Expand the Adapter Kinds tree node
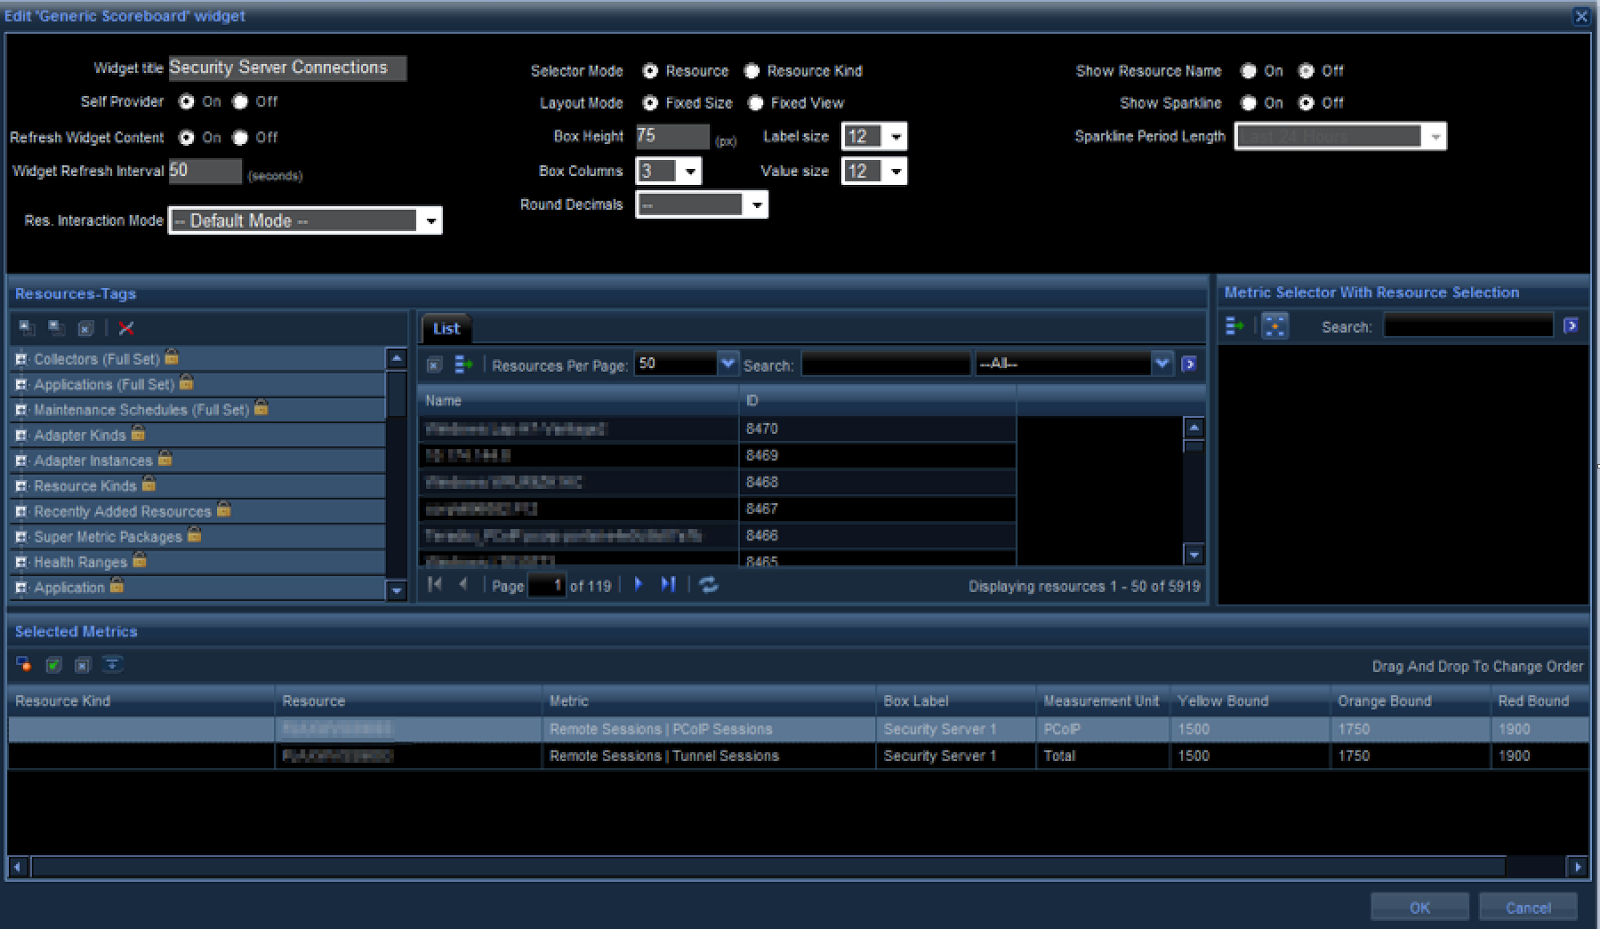1600x929 pixels. tap(21, 436)
